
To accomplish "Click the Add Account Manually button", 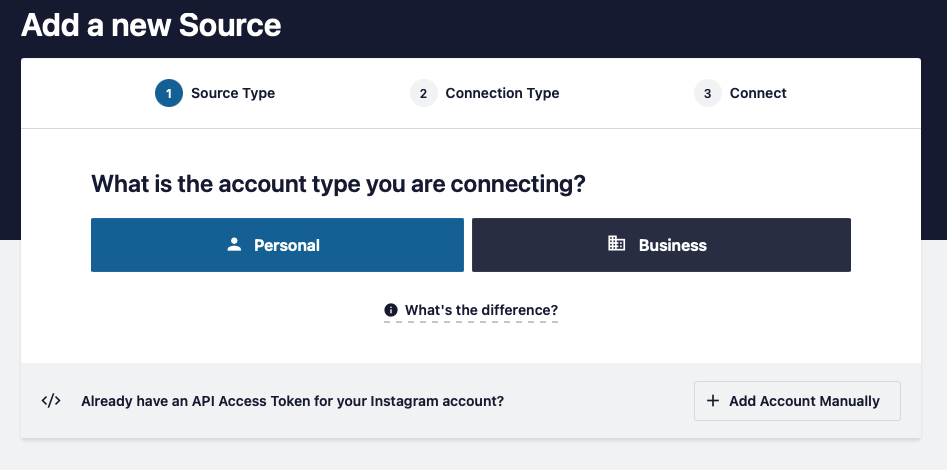I will [797, 401].
